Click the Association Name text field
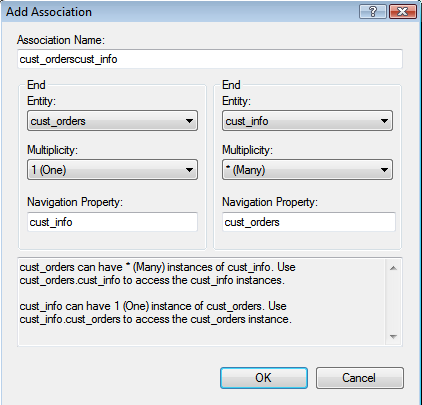 (x=210, y=59)
